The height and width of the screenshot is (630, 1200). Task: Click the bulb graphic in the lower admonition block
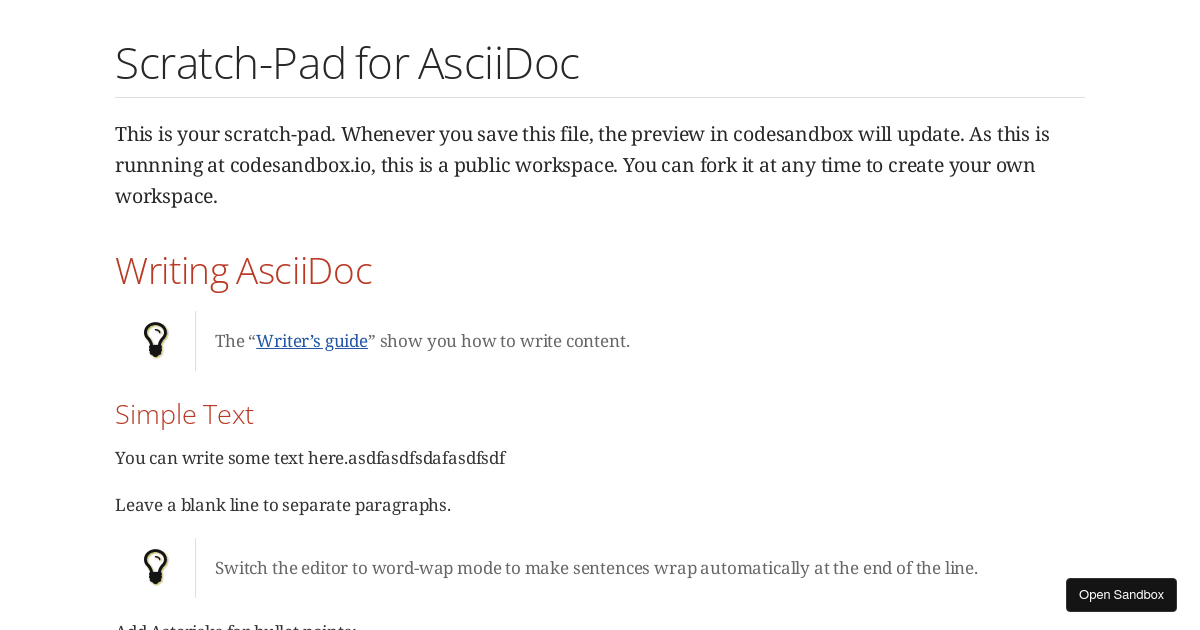155,566
